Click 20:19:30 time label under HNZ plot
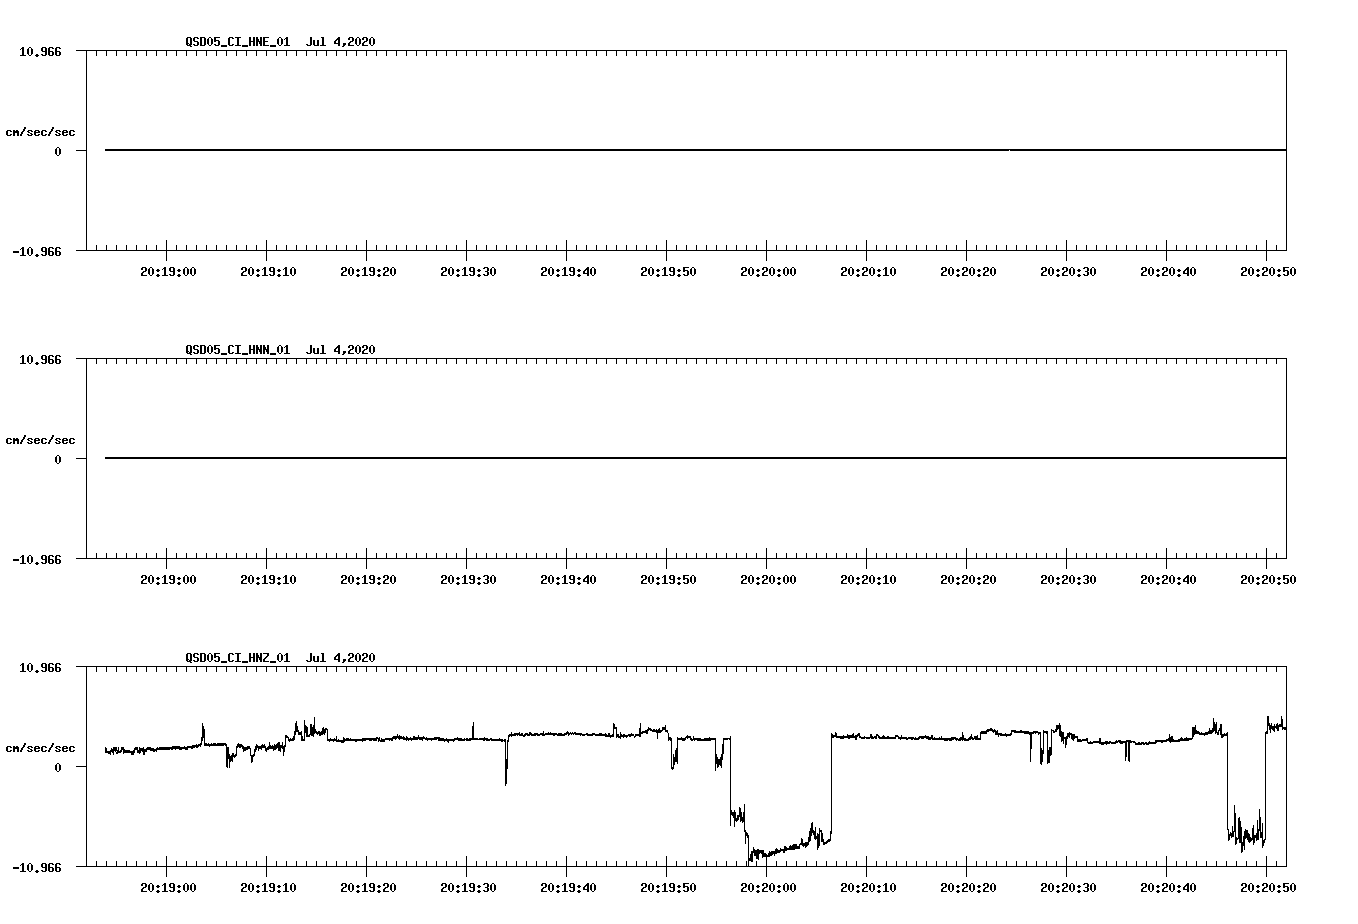This screenshot has height=924, width=1358. coord(467,887)
